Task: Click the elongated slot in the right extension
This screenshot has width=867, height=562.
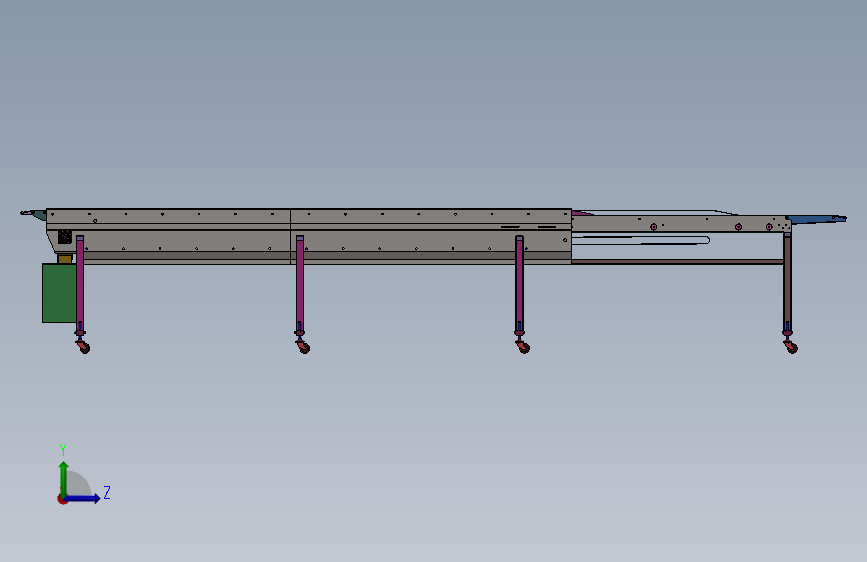Action: pyautogui.click(x=641, y=240)
